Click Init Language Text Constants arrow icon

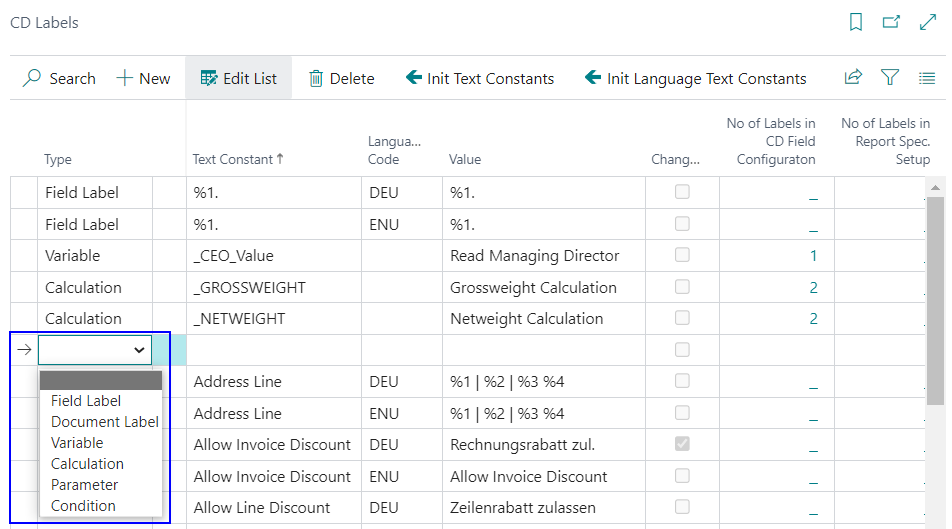[593, 77]
